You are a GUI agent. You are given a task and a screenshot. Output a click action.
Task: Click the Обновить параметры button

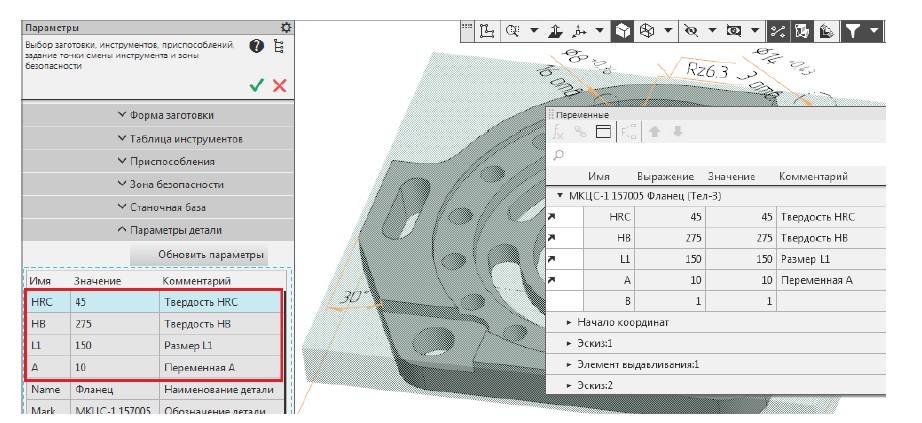tap(210, 254)
